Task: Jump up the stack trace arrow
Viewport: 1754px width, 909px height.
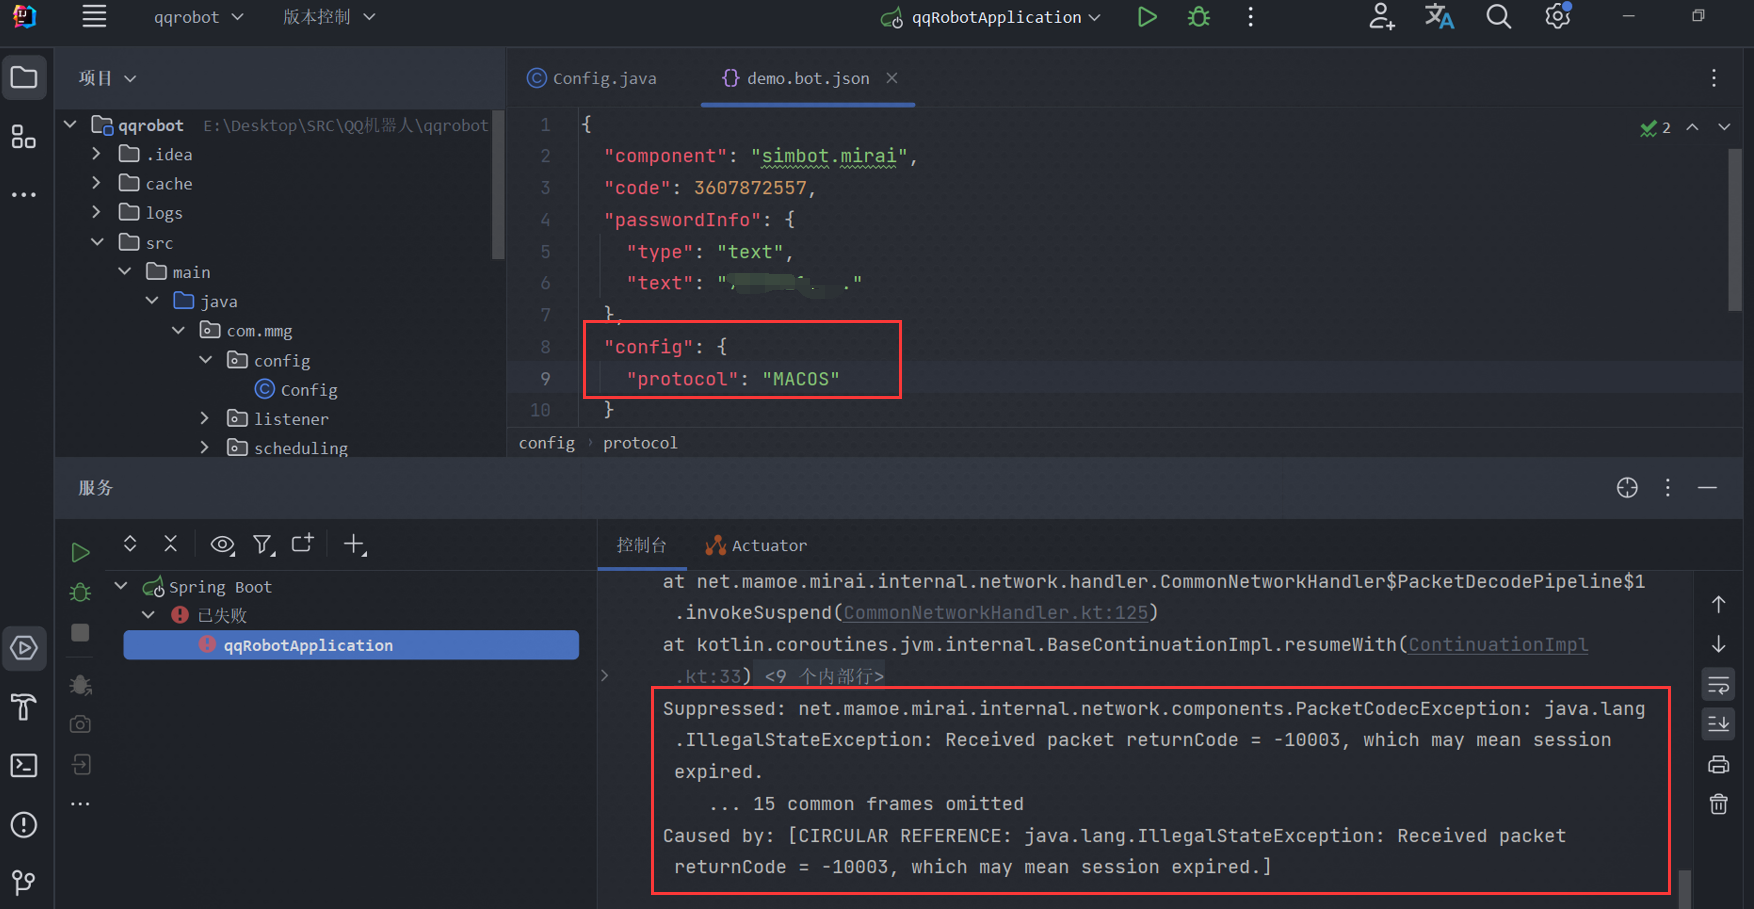Action: coord(1718,604)
